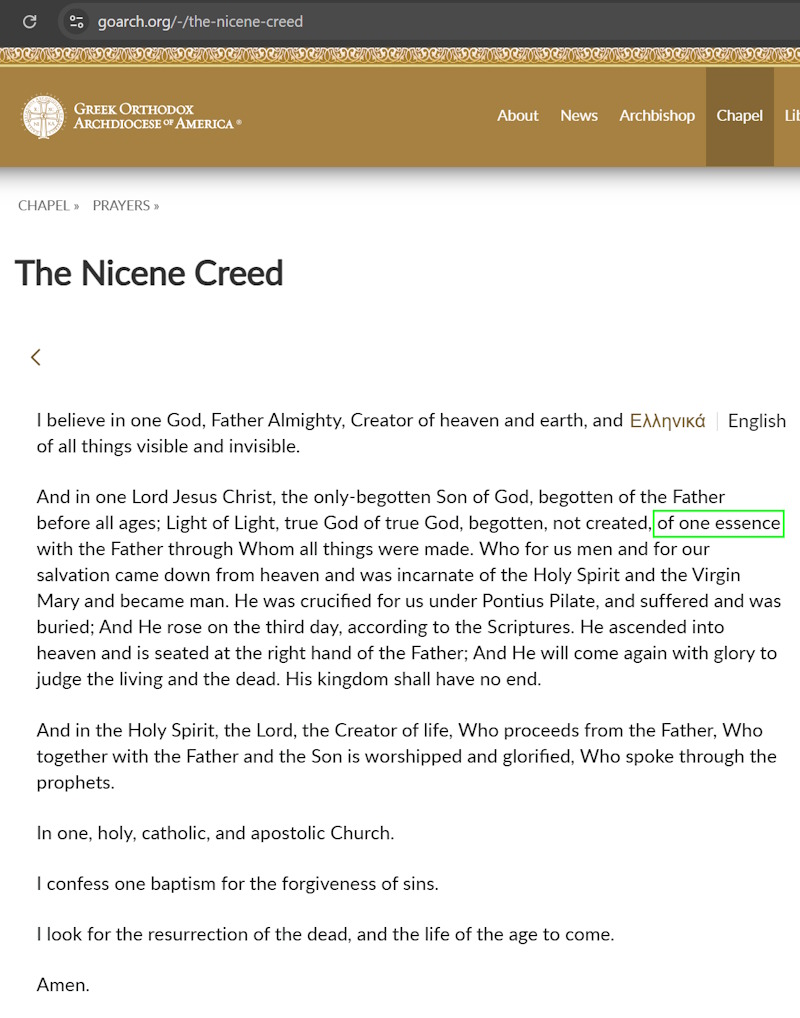Click the "I look for the resurrection" line
The image size is (800, 1018).
[325, 935]
